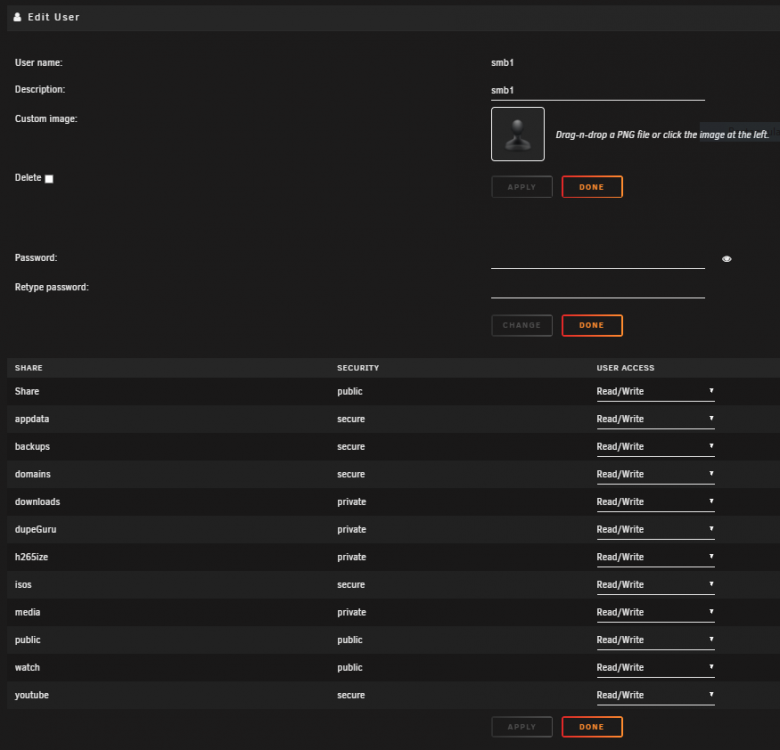Click the downloads share name
This screenshot has height=750, width=780.
(x=37, y=502)
